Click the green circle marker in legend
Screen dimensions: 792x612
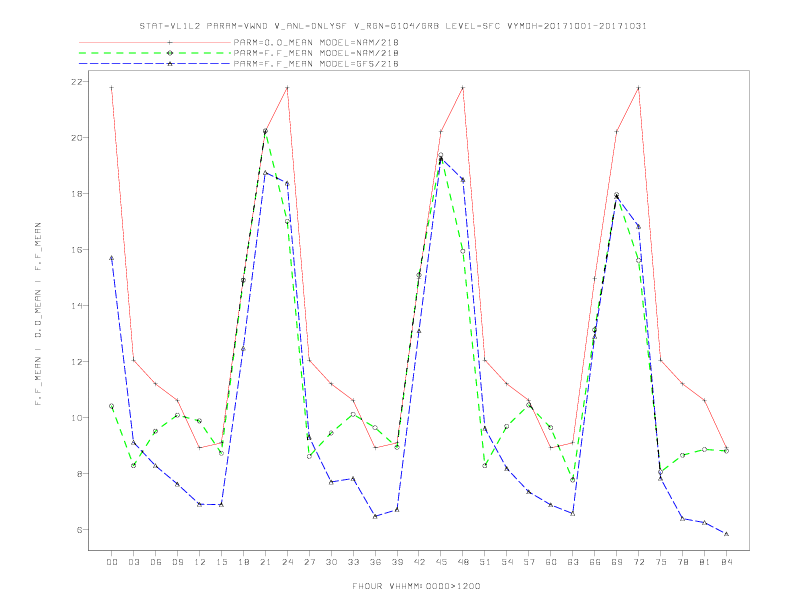click(x=170, y=53)
